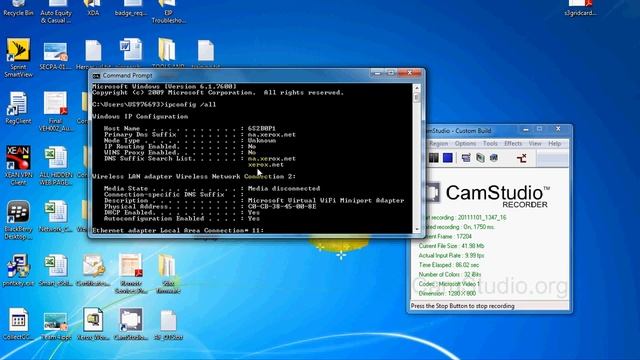This screenshot has width=640, height=360.
Task: Click the 'Host Name' line in Command Prompt
Action: pos(190,129)
